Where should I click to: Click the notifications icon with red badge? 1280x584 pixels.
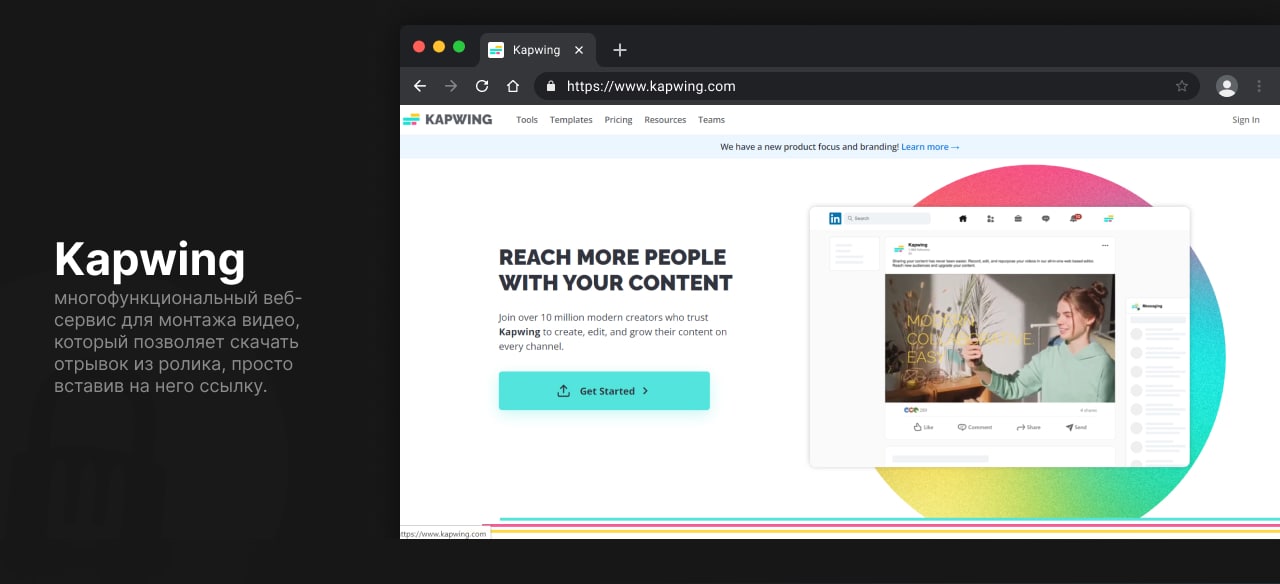click(1075, 218)
